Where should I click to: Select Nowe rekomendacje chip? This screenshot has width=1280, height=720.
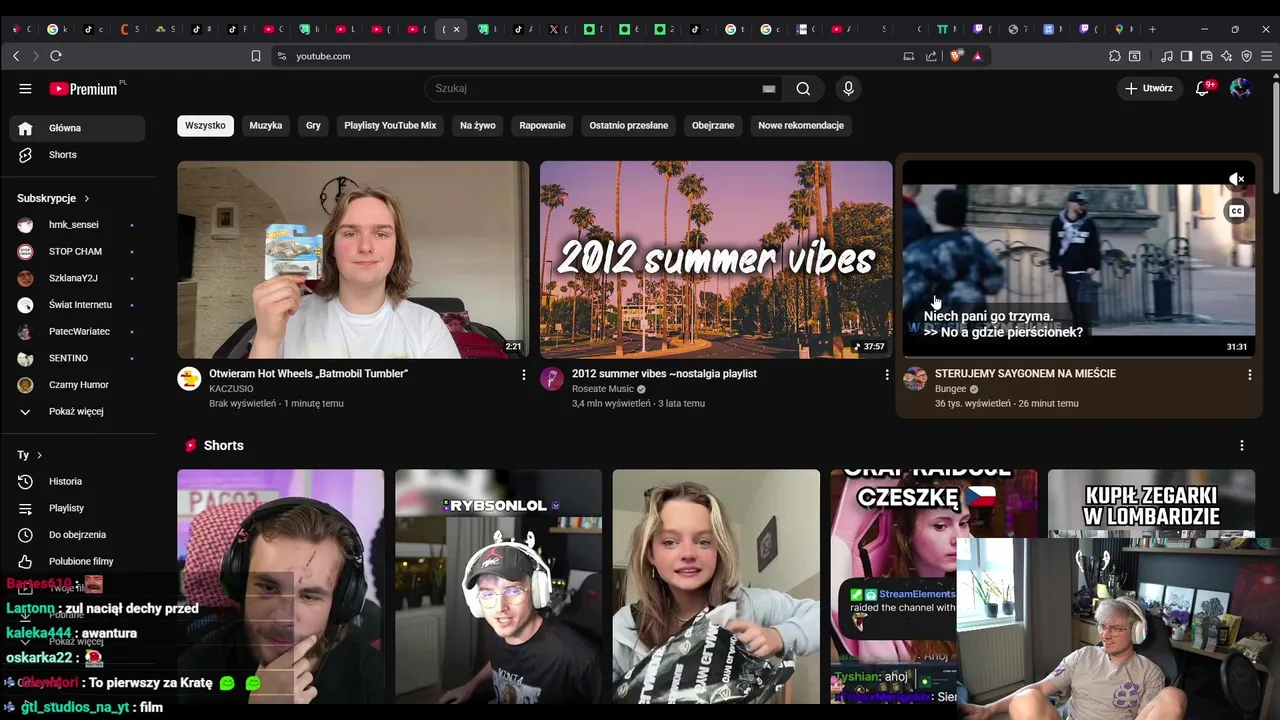click(801, 126)
